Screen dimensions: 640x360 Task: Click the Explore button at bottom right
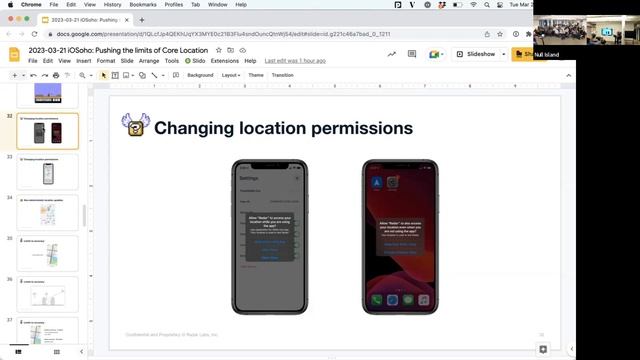(x=543, y=349)
